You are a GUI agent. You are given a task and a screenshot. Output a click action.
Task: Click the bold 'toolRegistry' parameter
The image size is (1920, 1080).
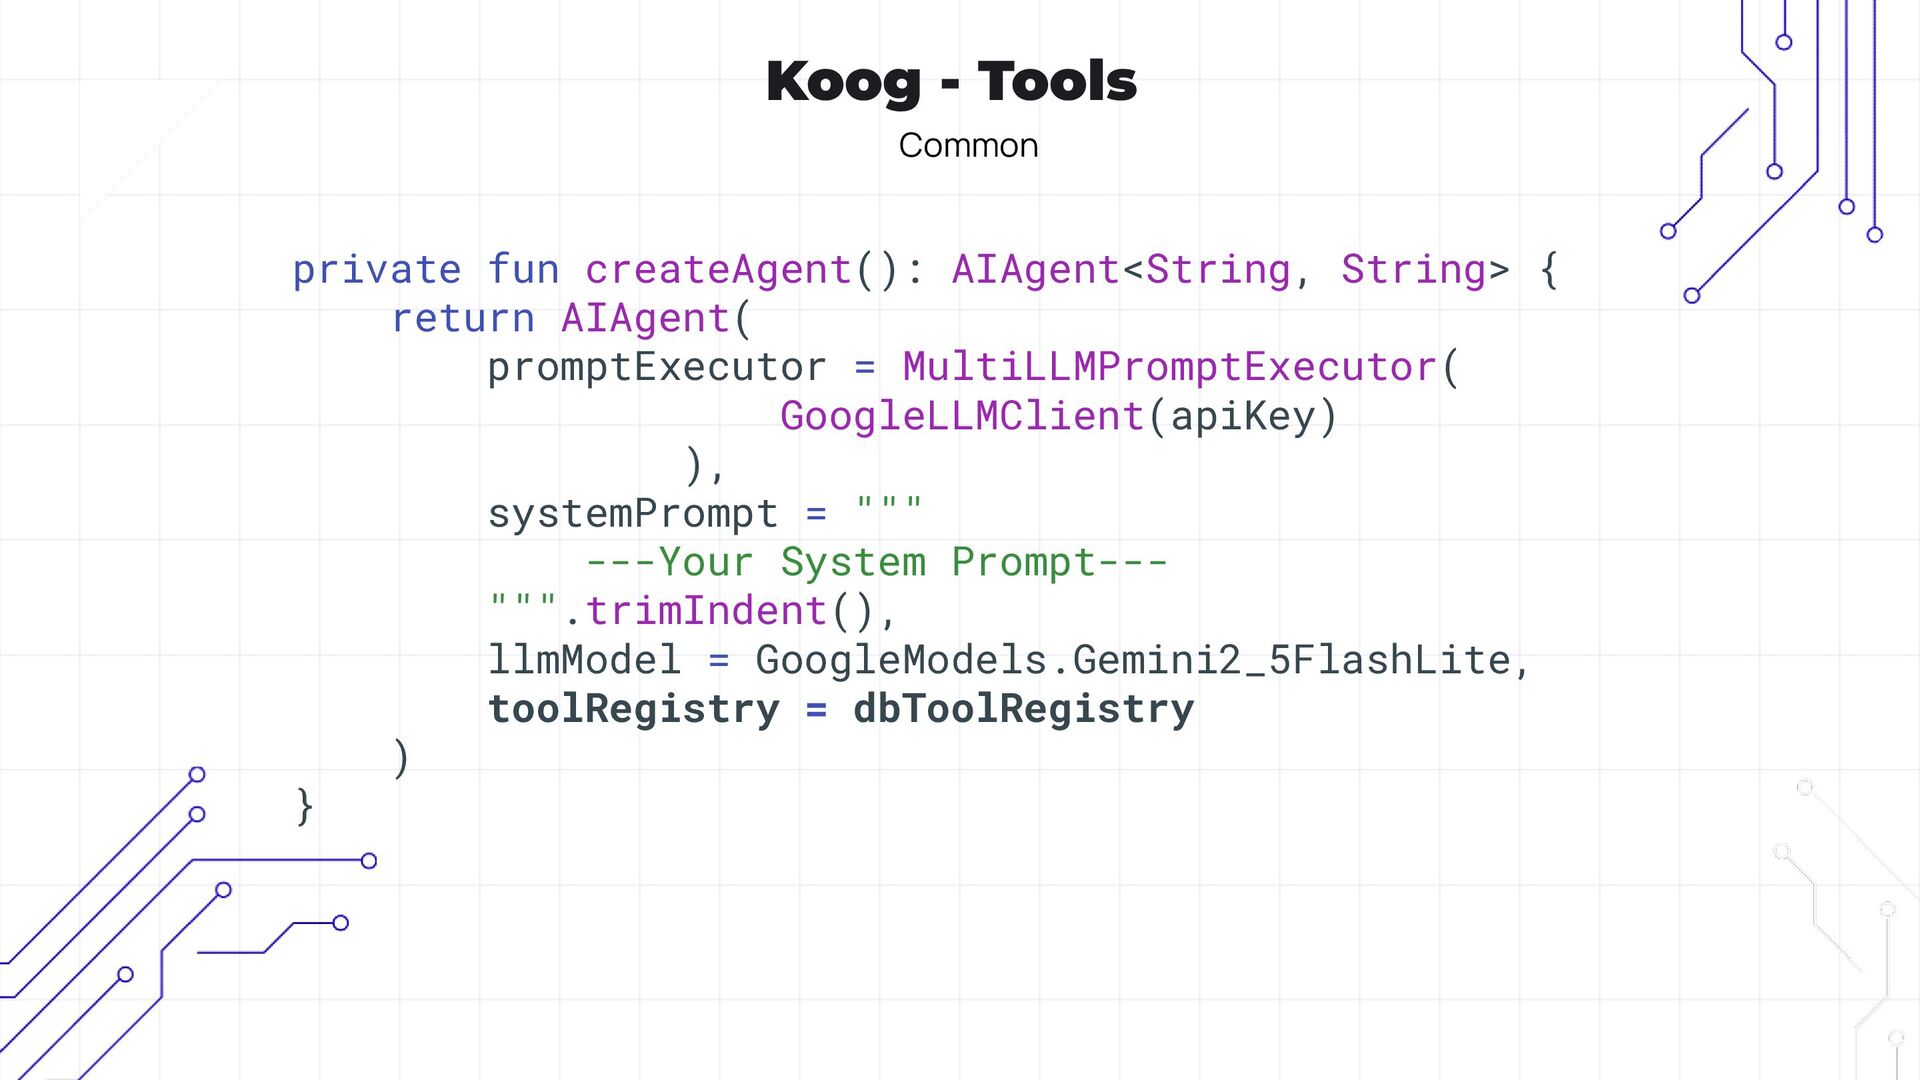click(x=633, y=709)
